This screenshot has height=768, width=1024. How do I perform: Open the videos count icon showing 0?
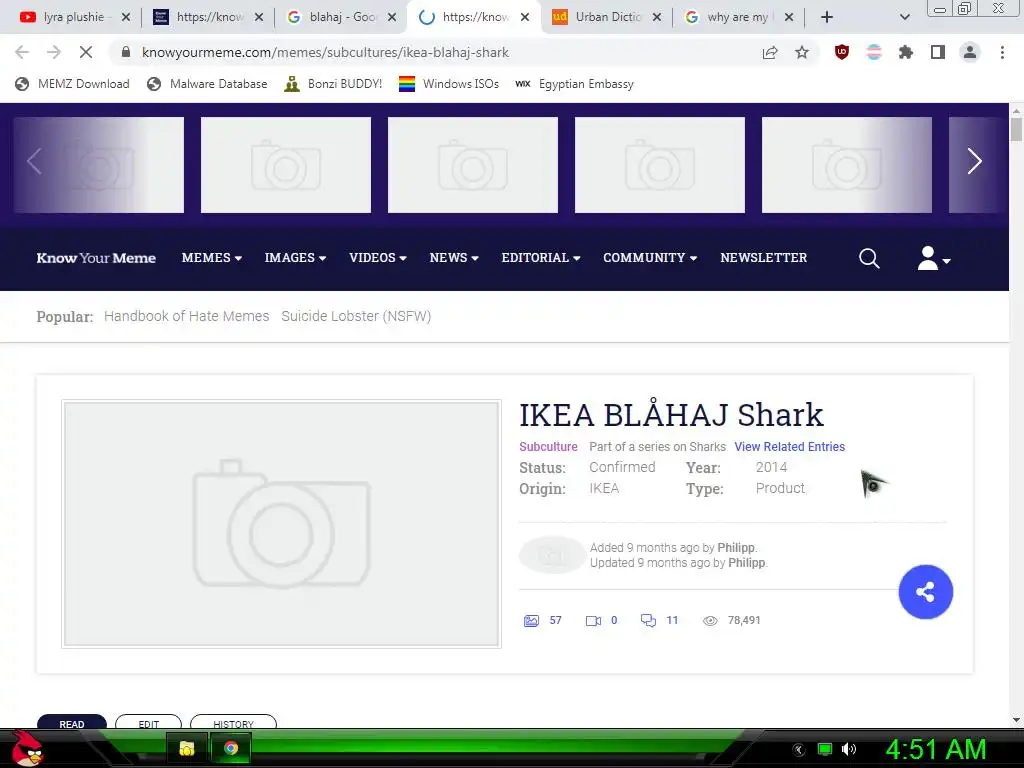[x=593, y=620]
